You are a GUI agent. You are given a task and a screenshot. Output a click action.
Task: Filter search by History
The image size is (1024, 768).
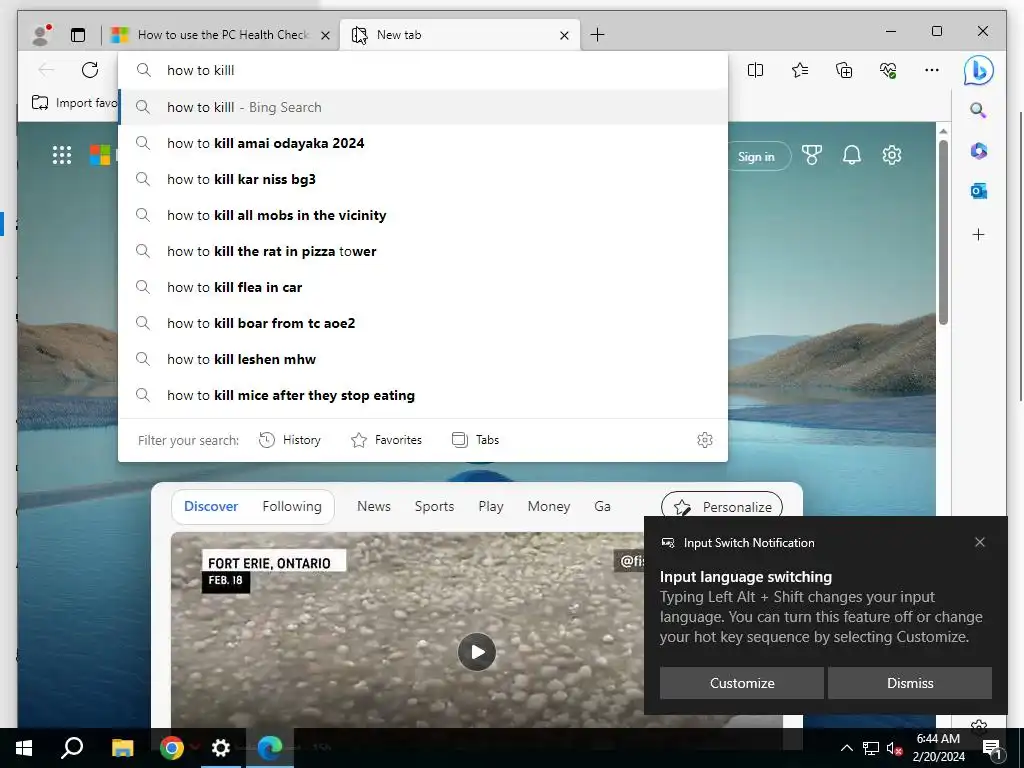point(290,440)
